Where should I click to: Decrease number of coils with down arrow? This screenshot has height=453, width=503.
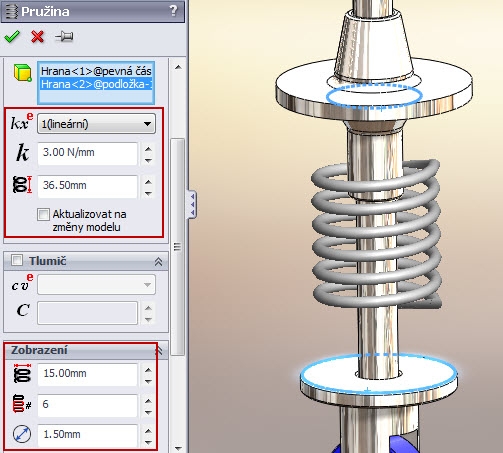148,412
